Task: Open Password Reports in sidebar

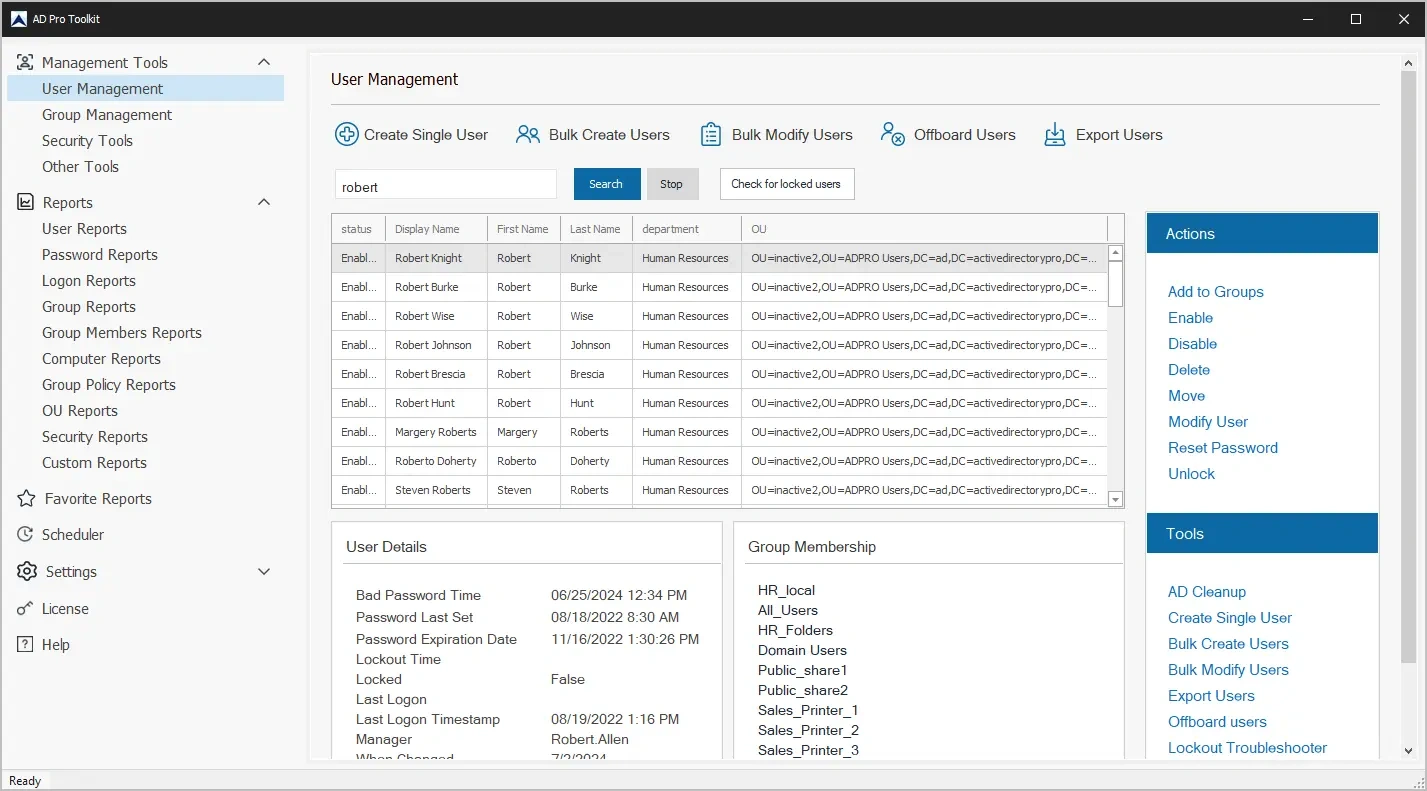Action: click(100, 255)
